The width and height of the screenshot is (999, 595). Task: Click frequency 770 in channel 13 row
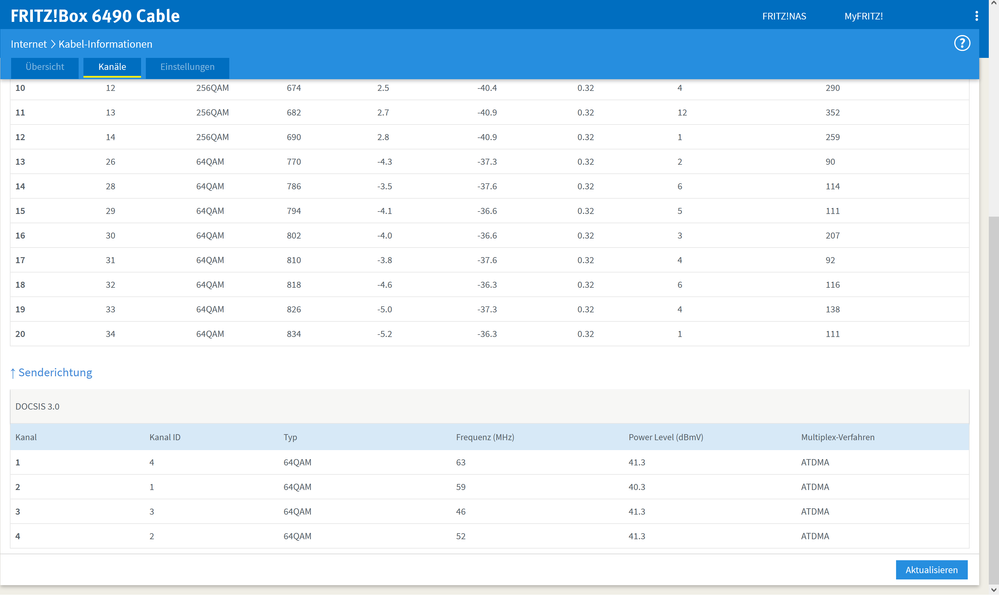point(294,162)
